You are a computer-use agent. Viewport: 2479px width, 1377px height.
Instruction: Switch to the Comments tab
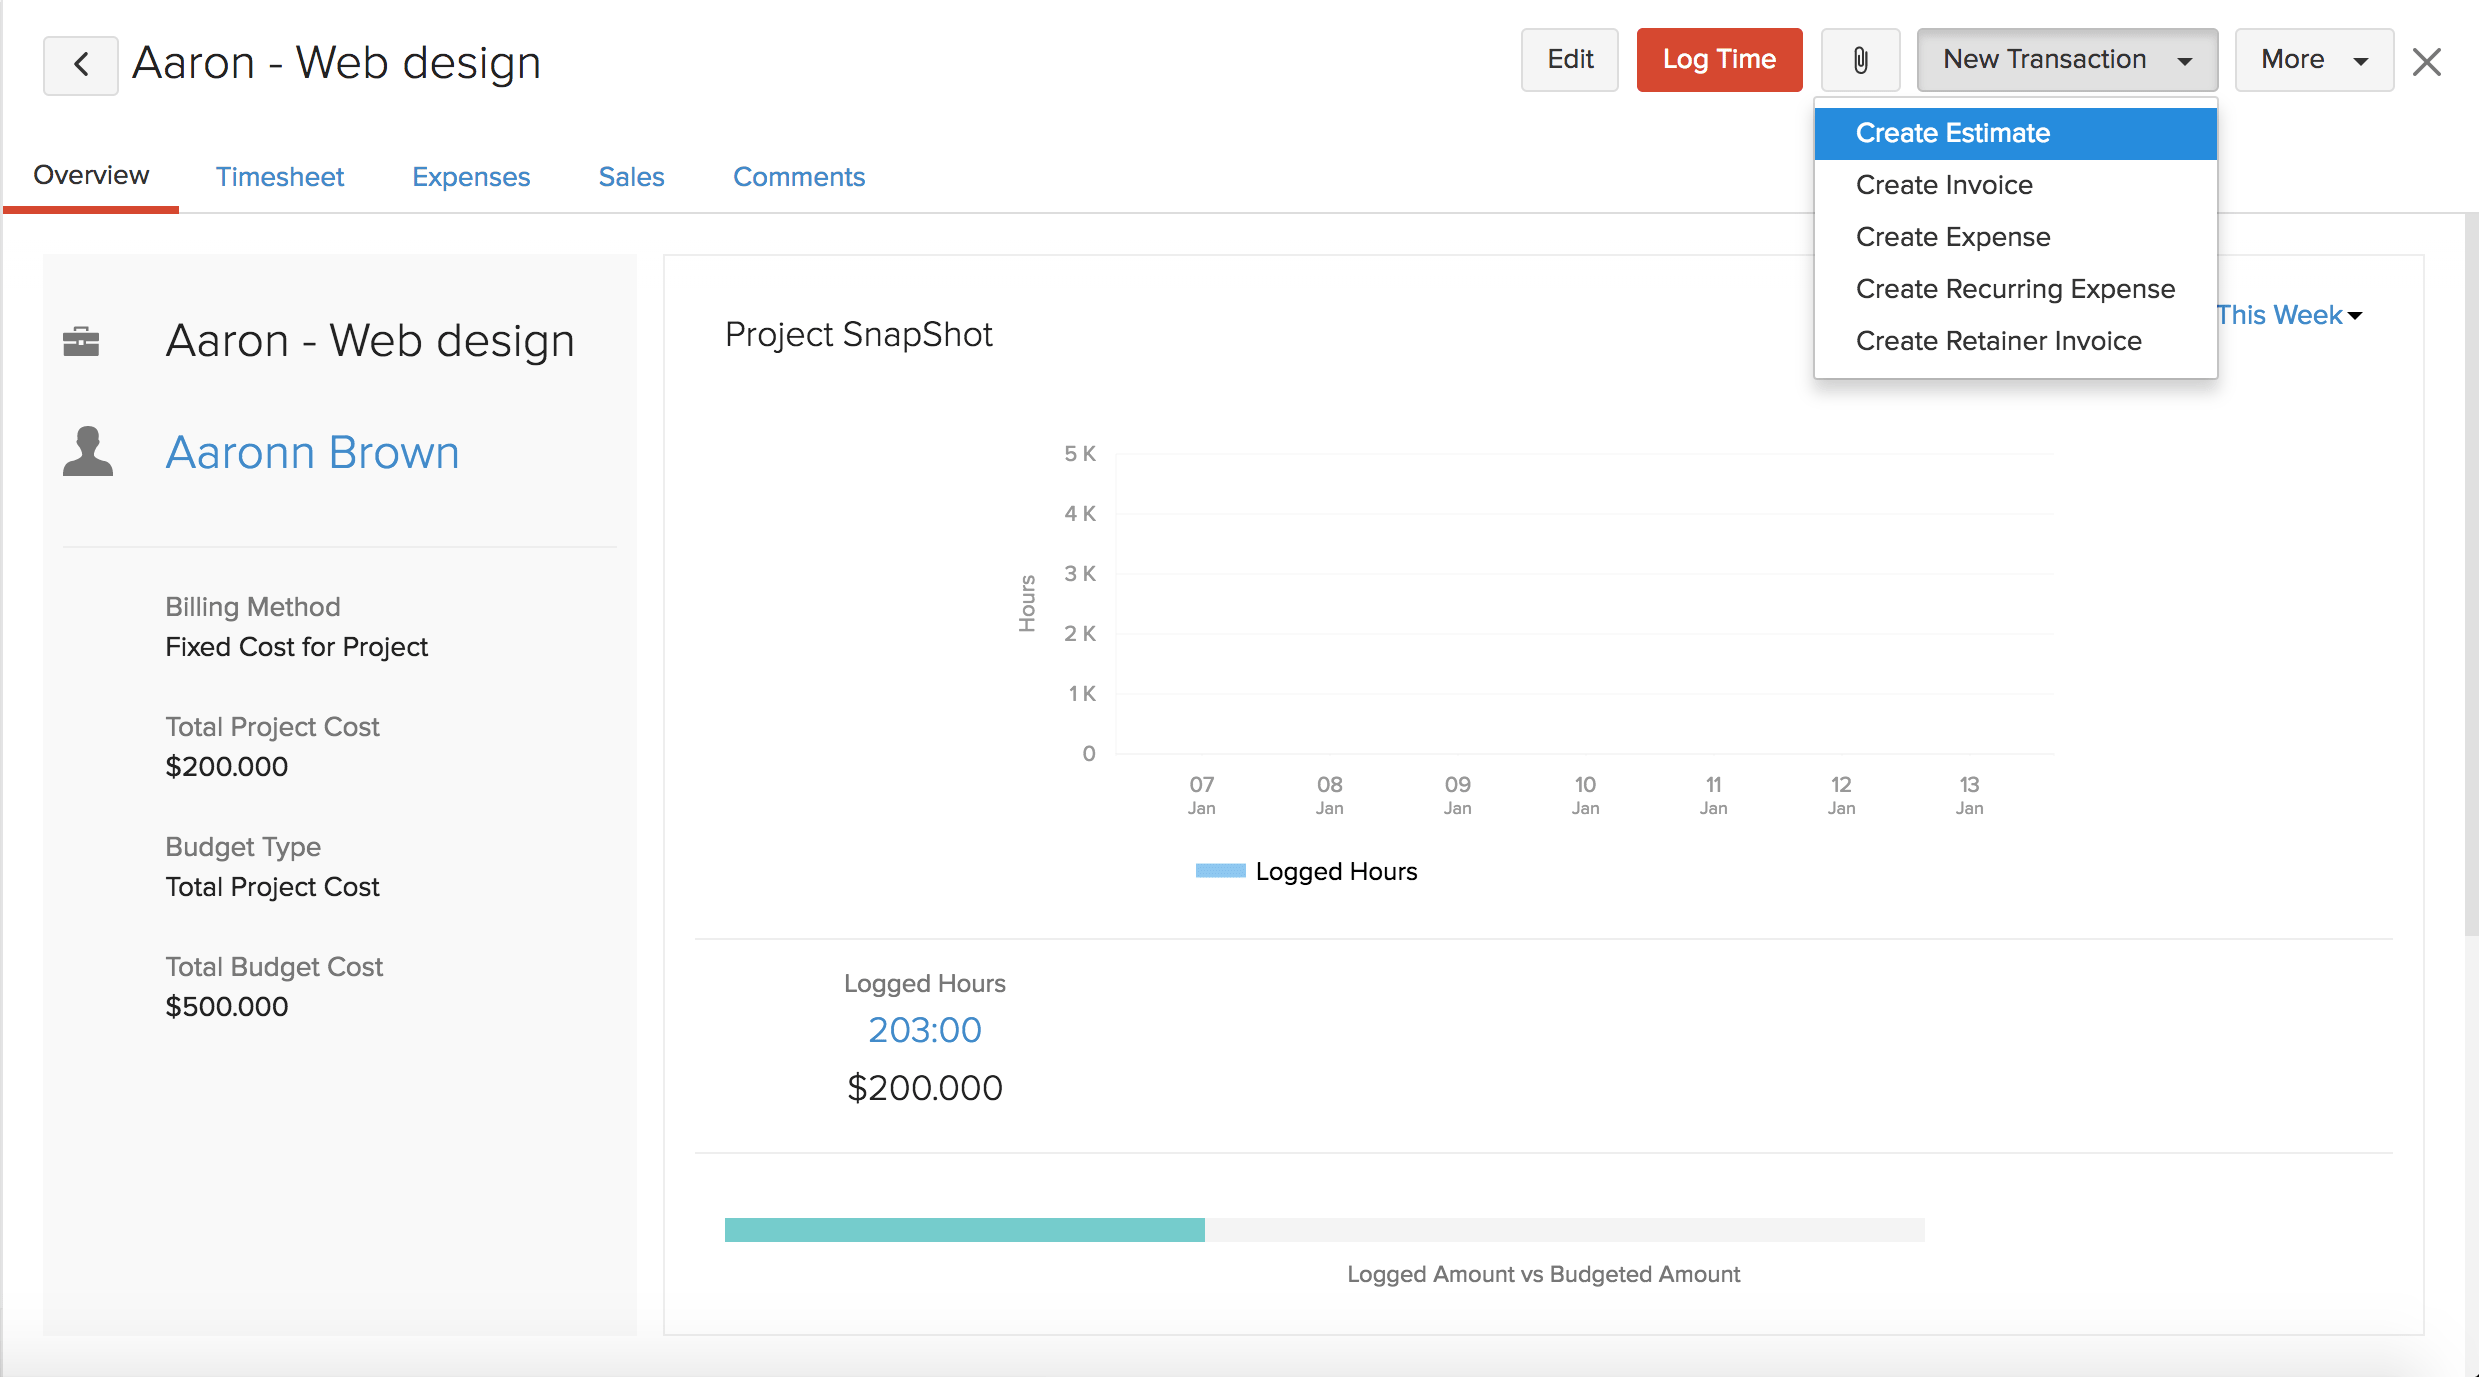click(x=799, y=176)
